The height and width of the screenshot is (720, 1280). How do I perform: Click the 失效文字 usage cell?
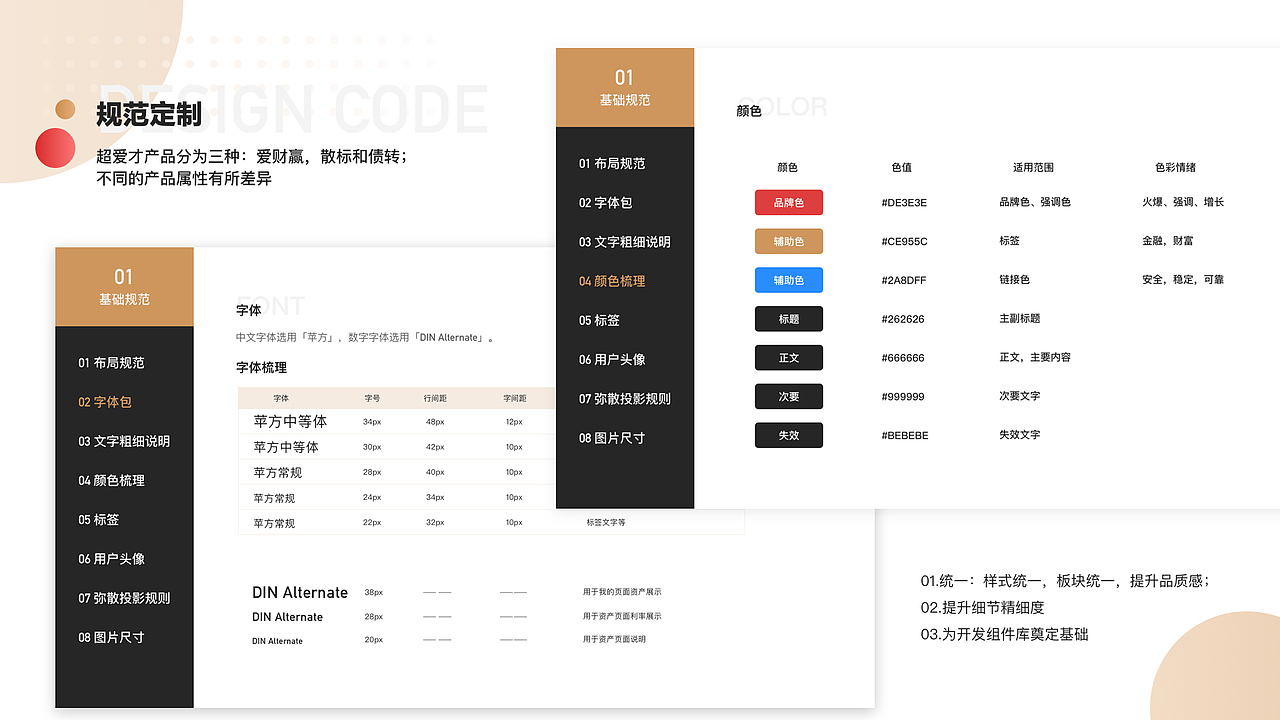tap(1019, 435)
